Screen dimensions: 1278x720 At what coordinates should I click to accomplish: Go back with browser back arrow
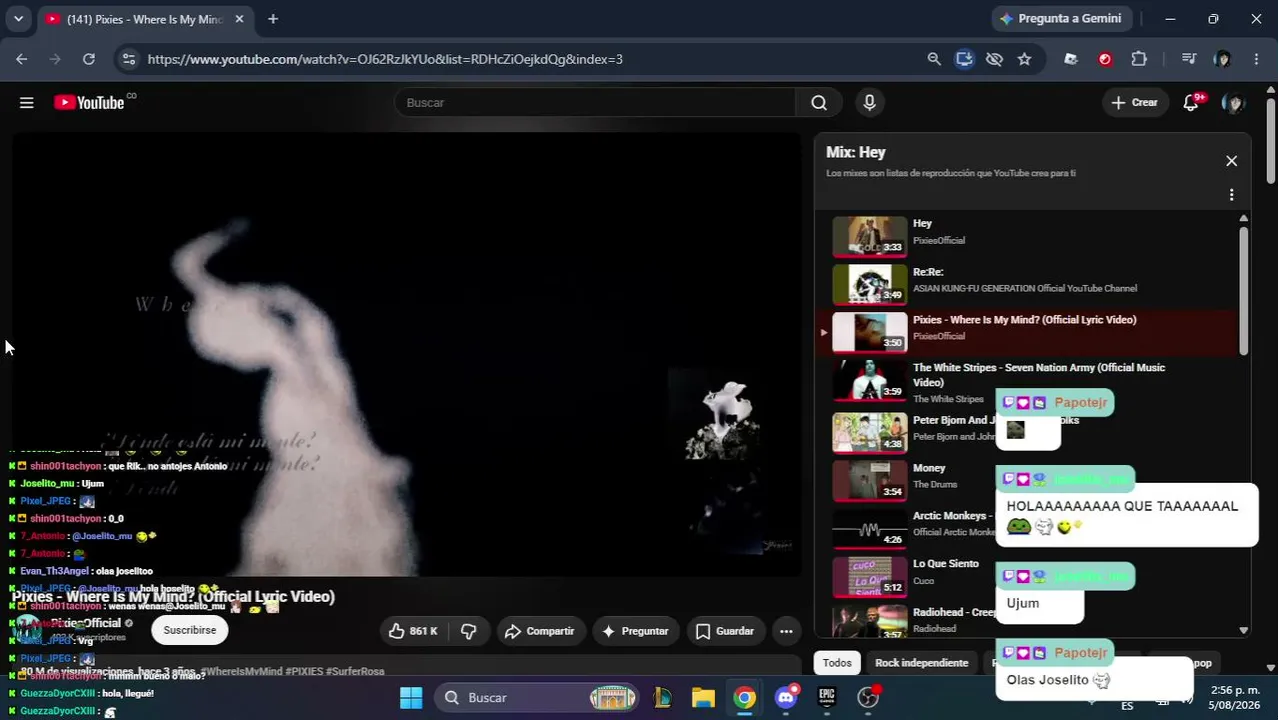[22, 59]
